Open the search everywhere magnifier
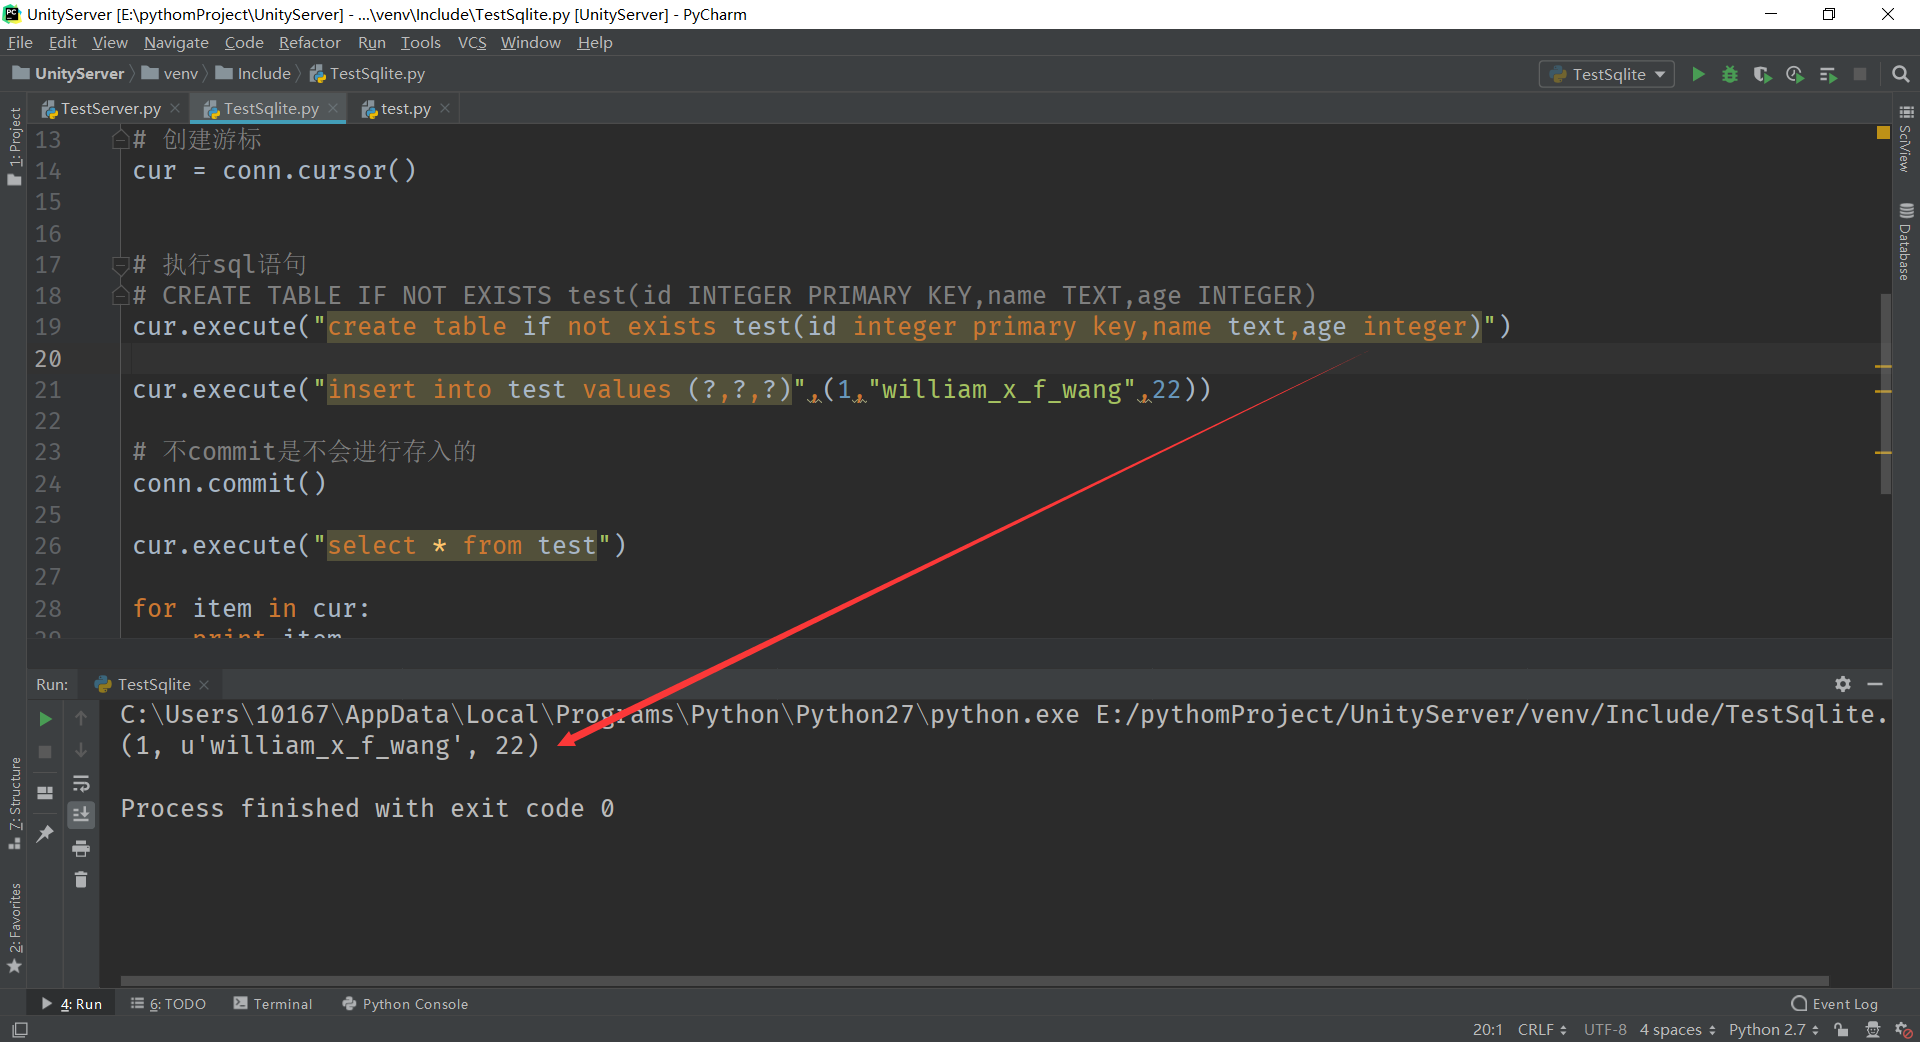 tap(1901, 74)
